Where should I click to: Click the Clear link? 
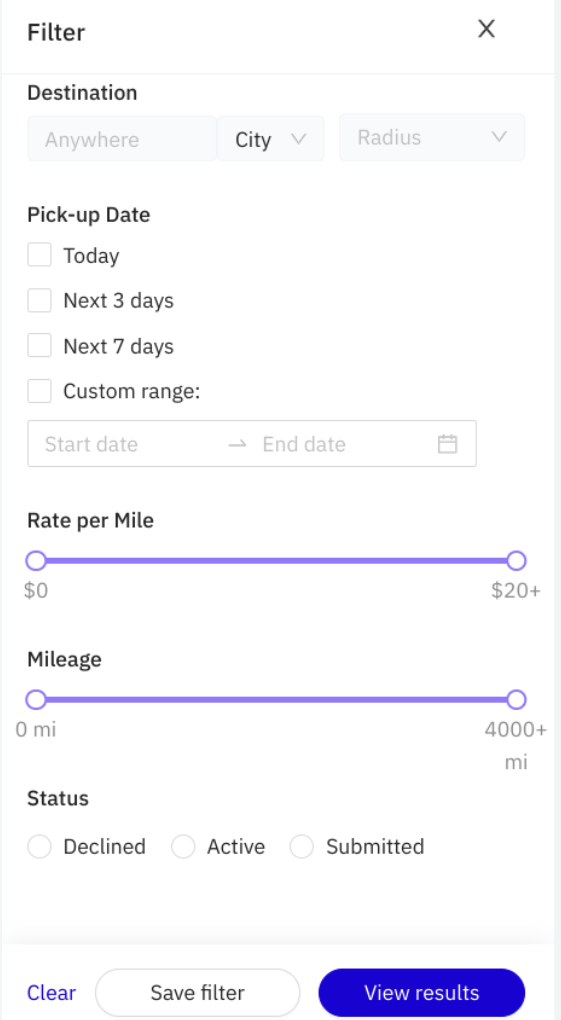tap(51, 993)
